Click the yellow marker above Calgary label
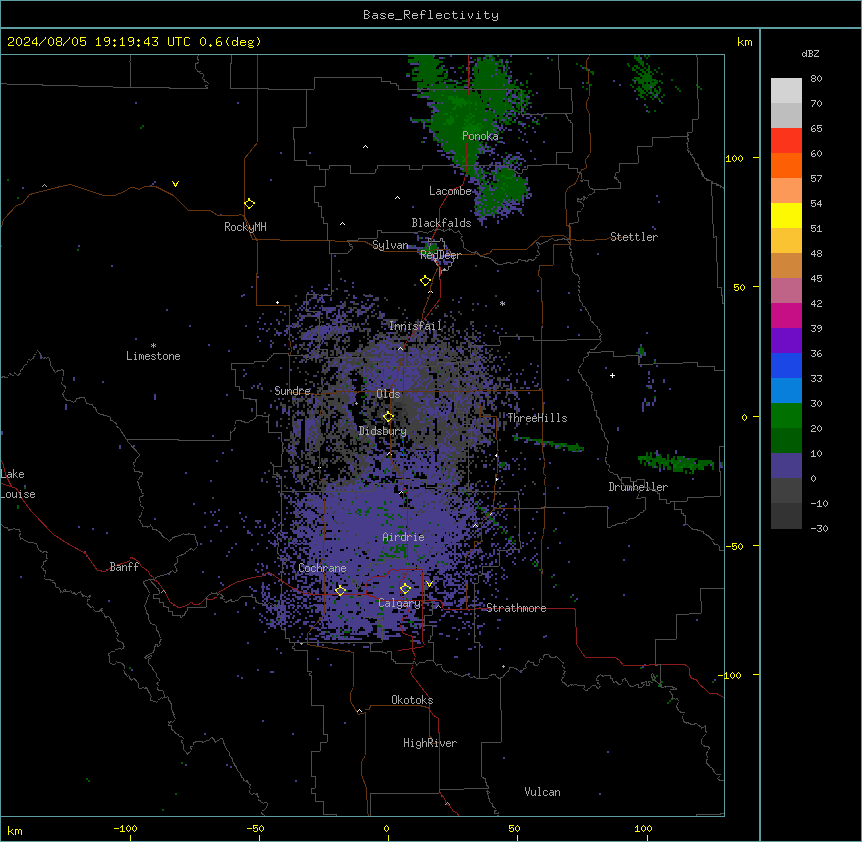This screenshot has height=842, width=862. 405,589
